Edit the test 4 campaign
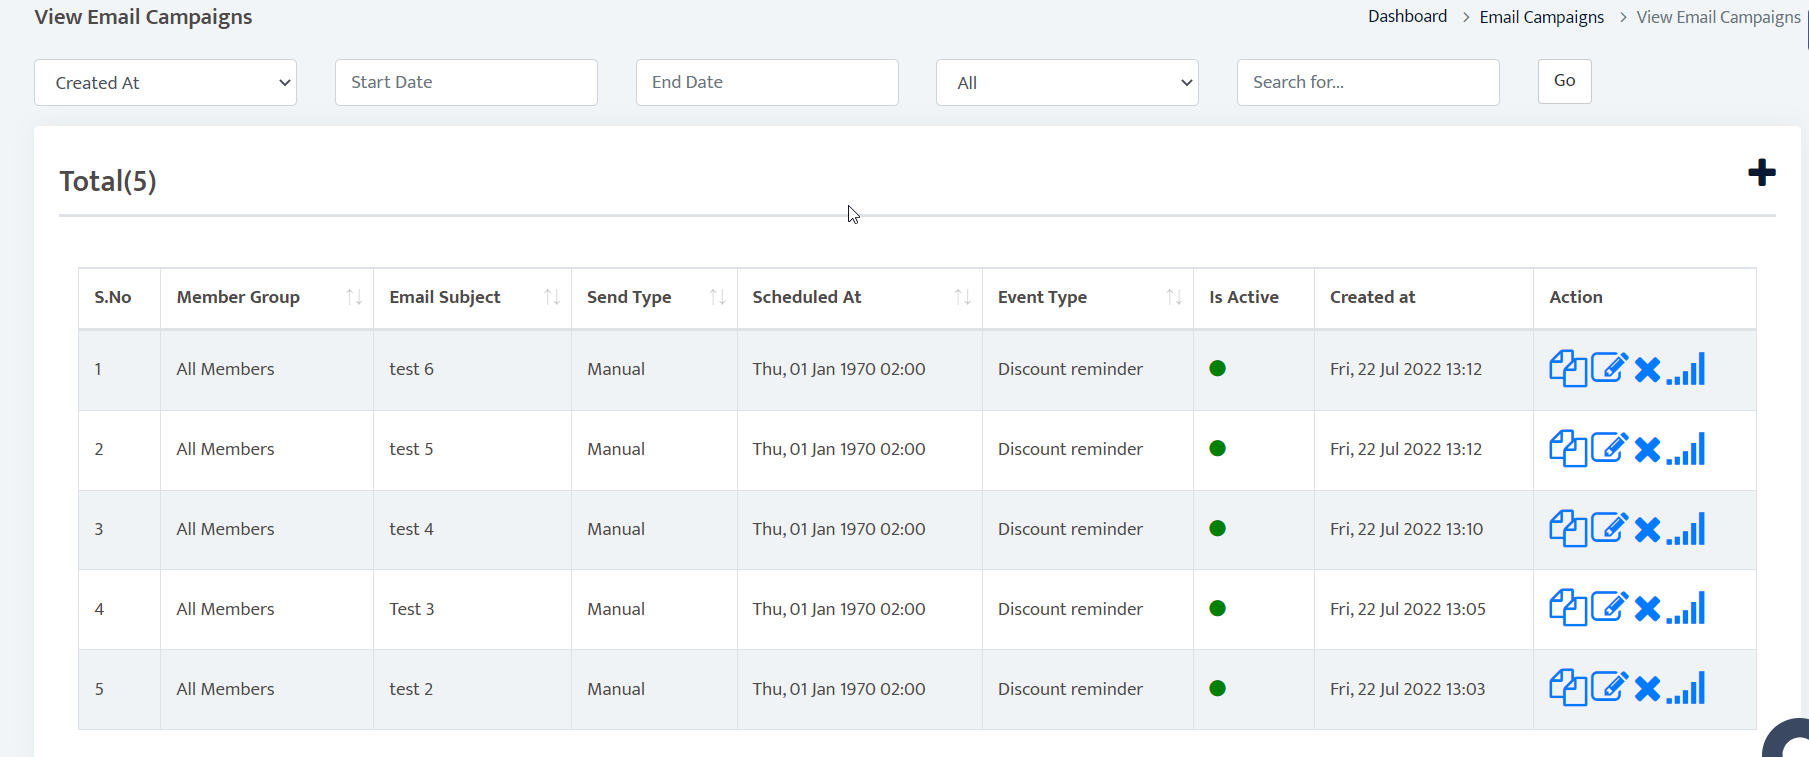Screen dimensions: 1809x757 [x=1610, y=528]
